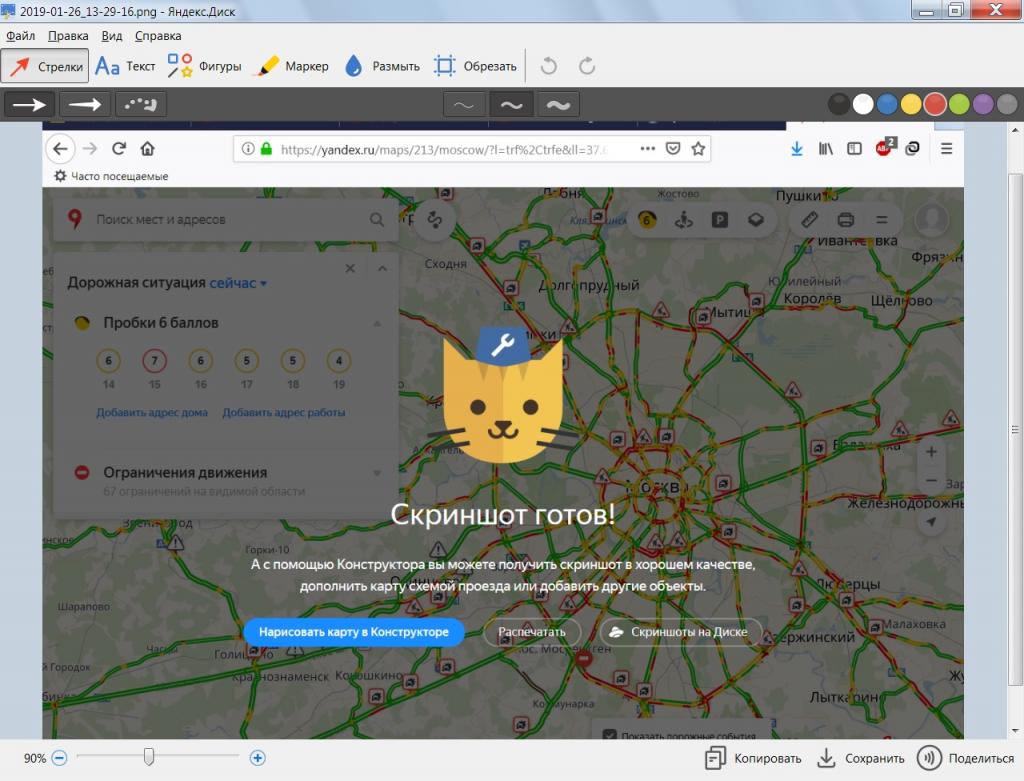The width and height of the screenshot is (1024, 781).
Task: Pick the blue color swatch
Action: point(887,104)
